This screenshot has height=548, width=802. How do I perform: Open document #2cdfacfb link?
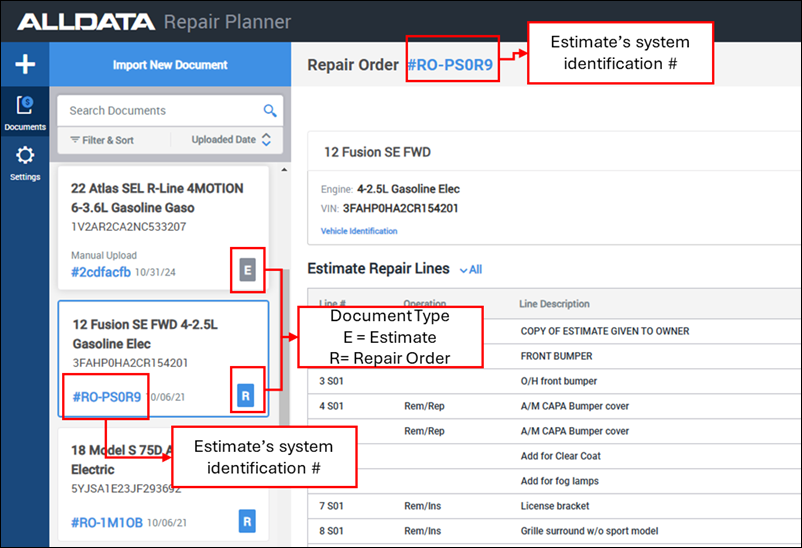tap(101, 272)
